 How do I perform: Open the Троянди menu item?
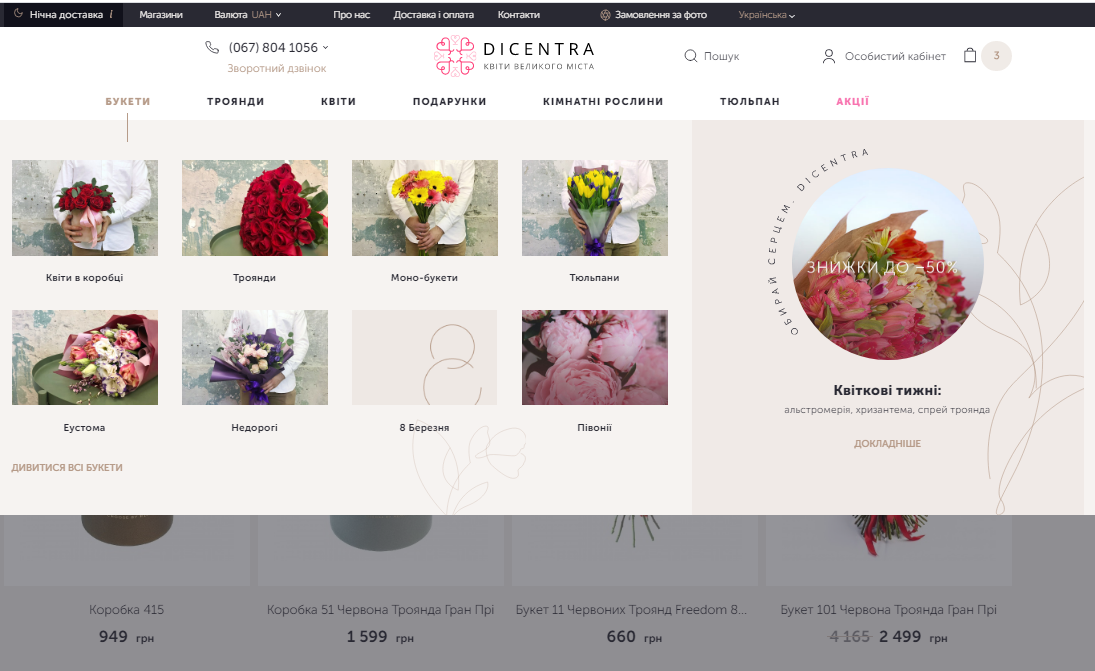(x=235, y=101)
